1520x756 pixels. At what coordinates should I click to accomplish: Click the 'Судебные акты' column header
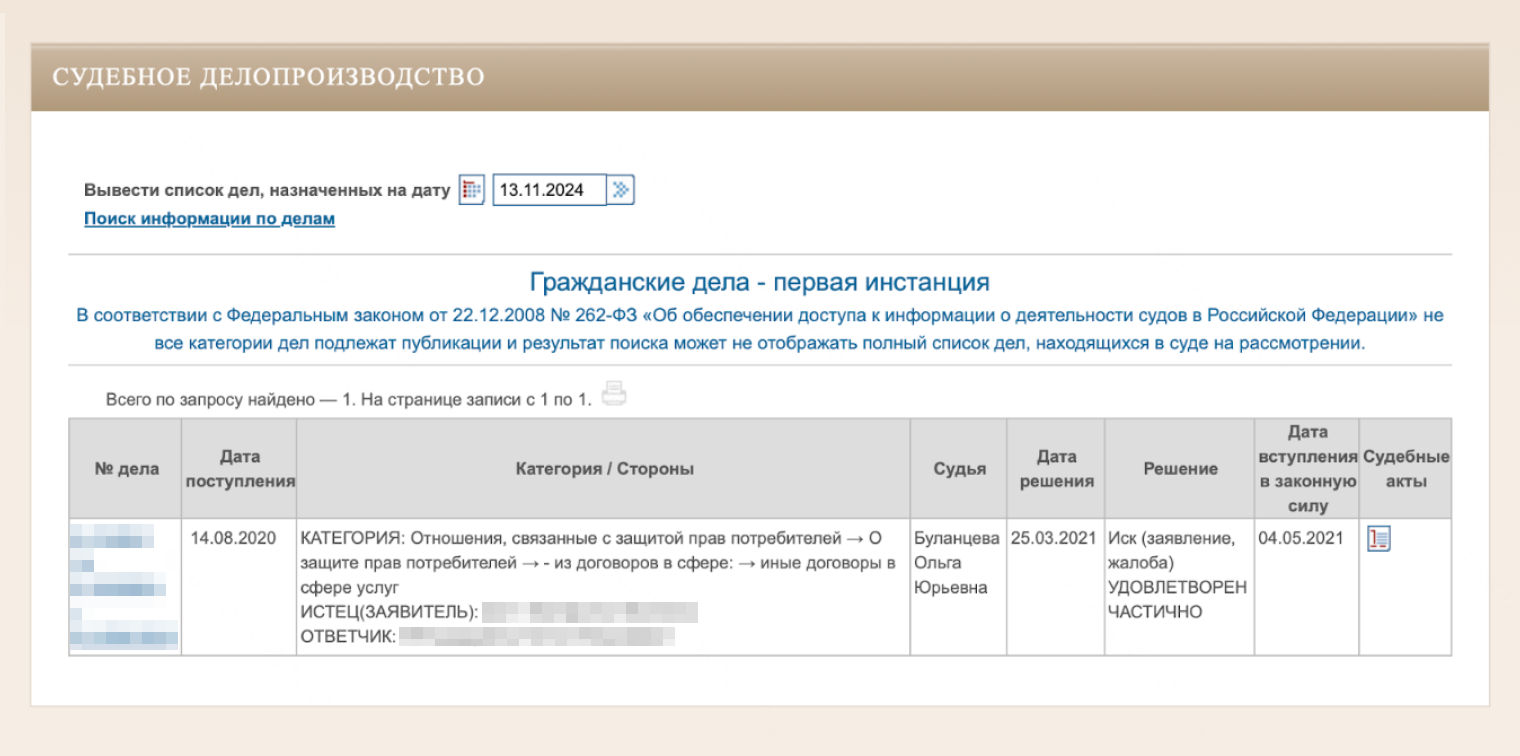1406,469
